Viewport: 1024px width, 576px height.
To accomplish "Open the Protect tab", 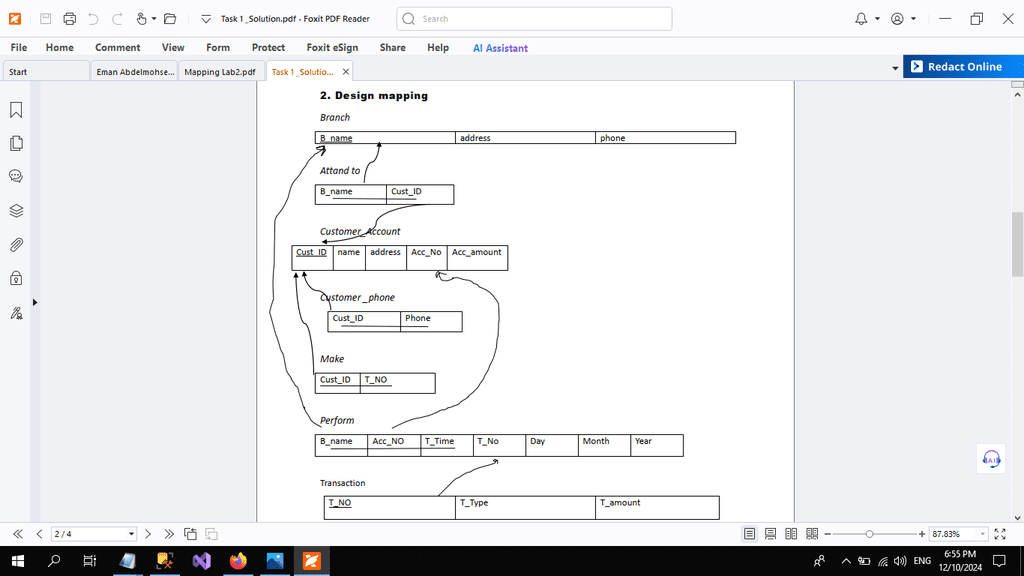I will click(268, 48).
